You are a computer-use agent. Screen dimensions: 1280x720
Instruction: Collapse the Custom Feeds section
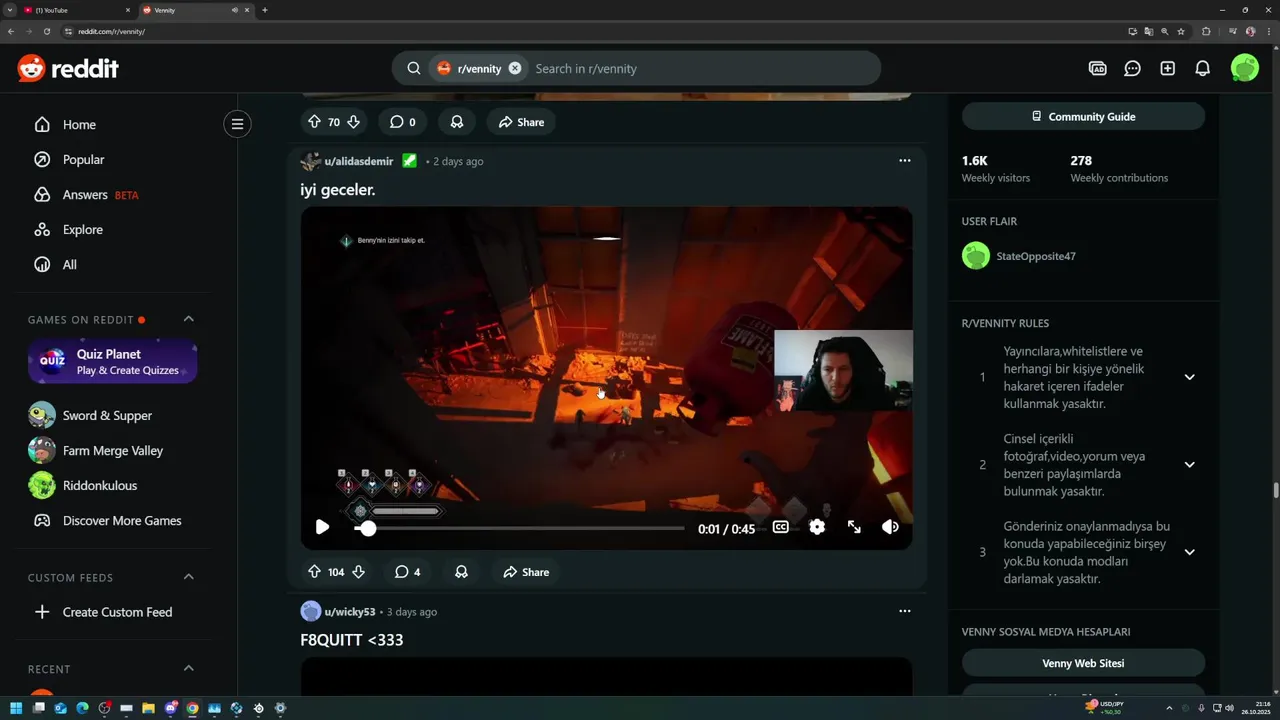(188, 577)
